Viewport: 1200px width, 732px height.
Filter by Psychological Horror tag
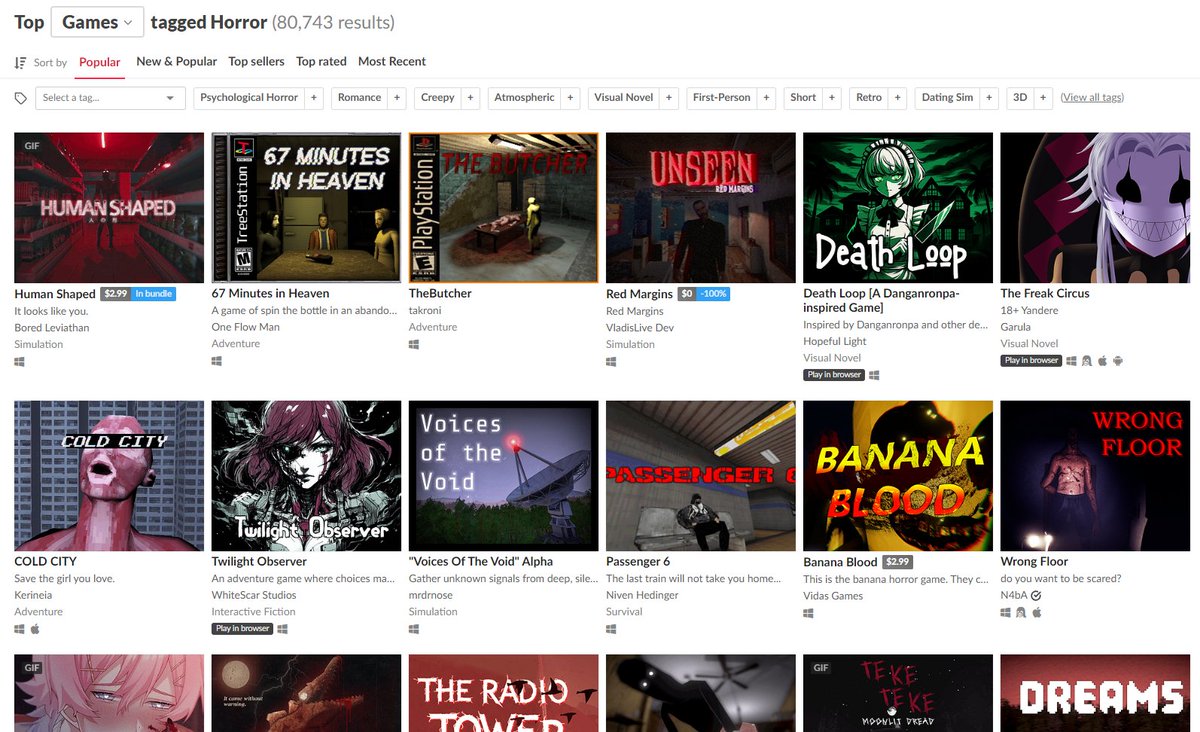[249, 98]
